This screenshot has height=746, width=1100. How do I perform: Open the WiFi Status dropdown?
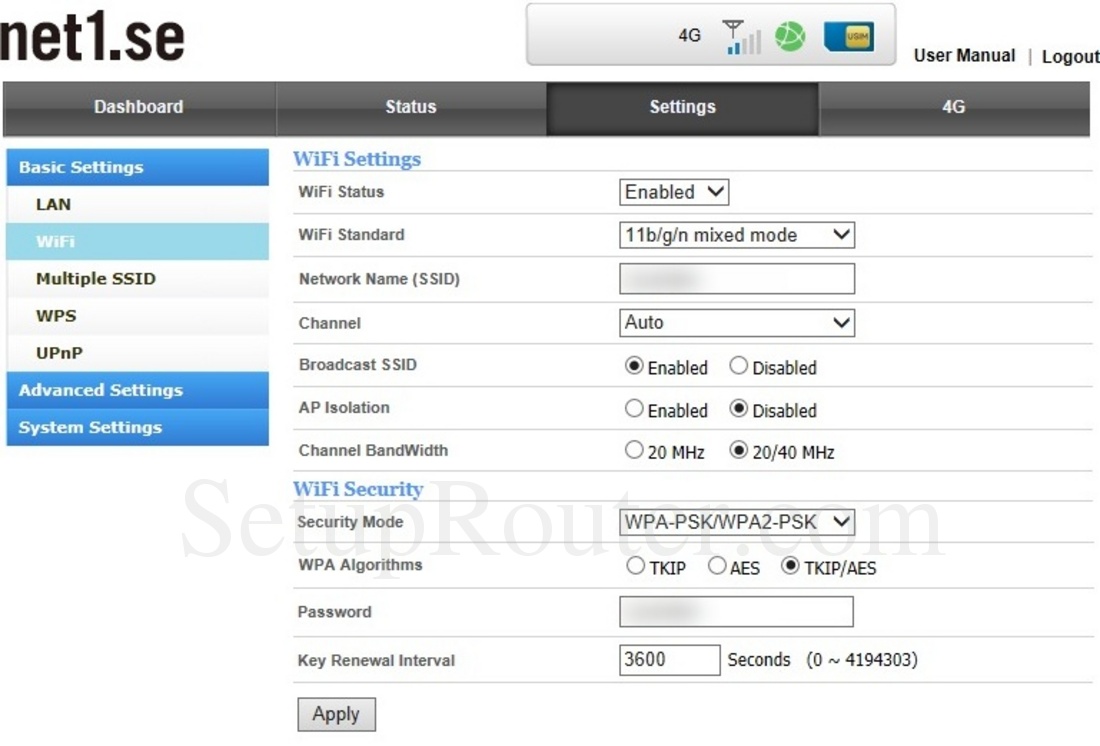672,192
